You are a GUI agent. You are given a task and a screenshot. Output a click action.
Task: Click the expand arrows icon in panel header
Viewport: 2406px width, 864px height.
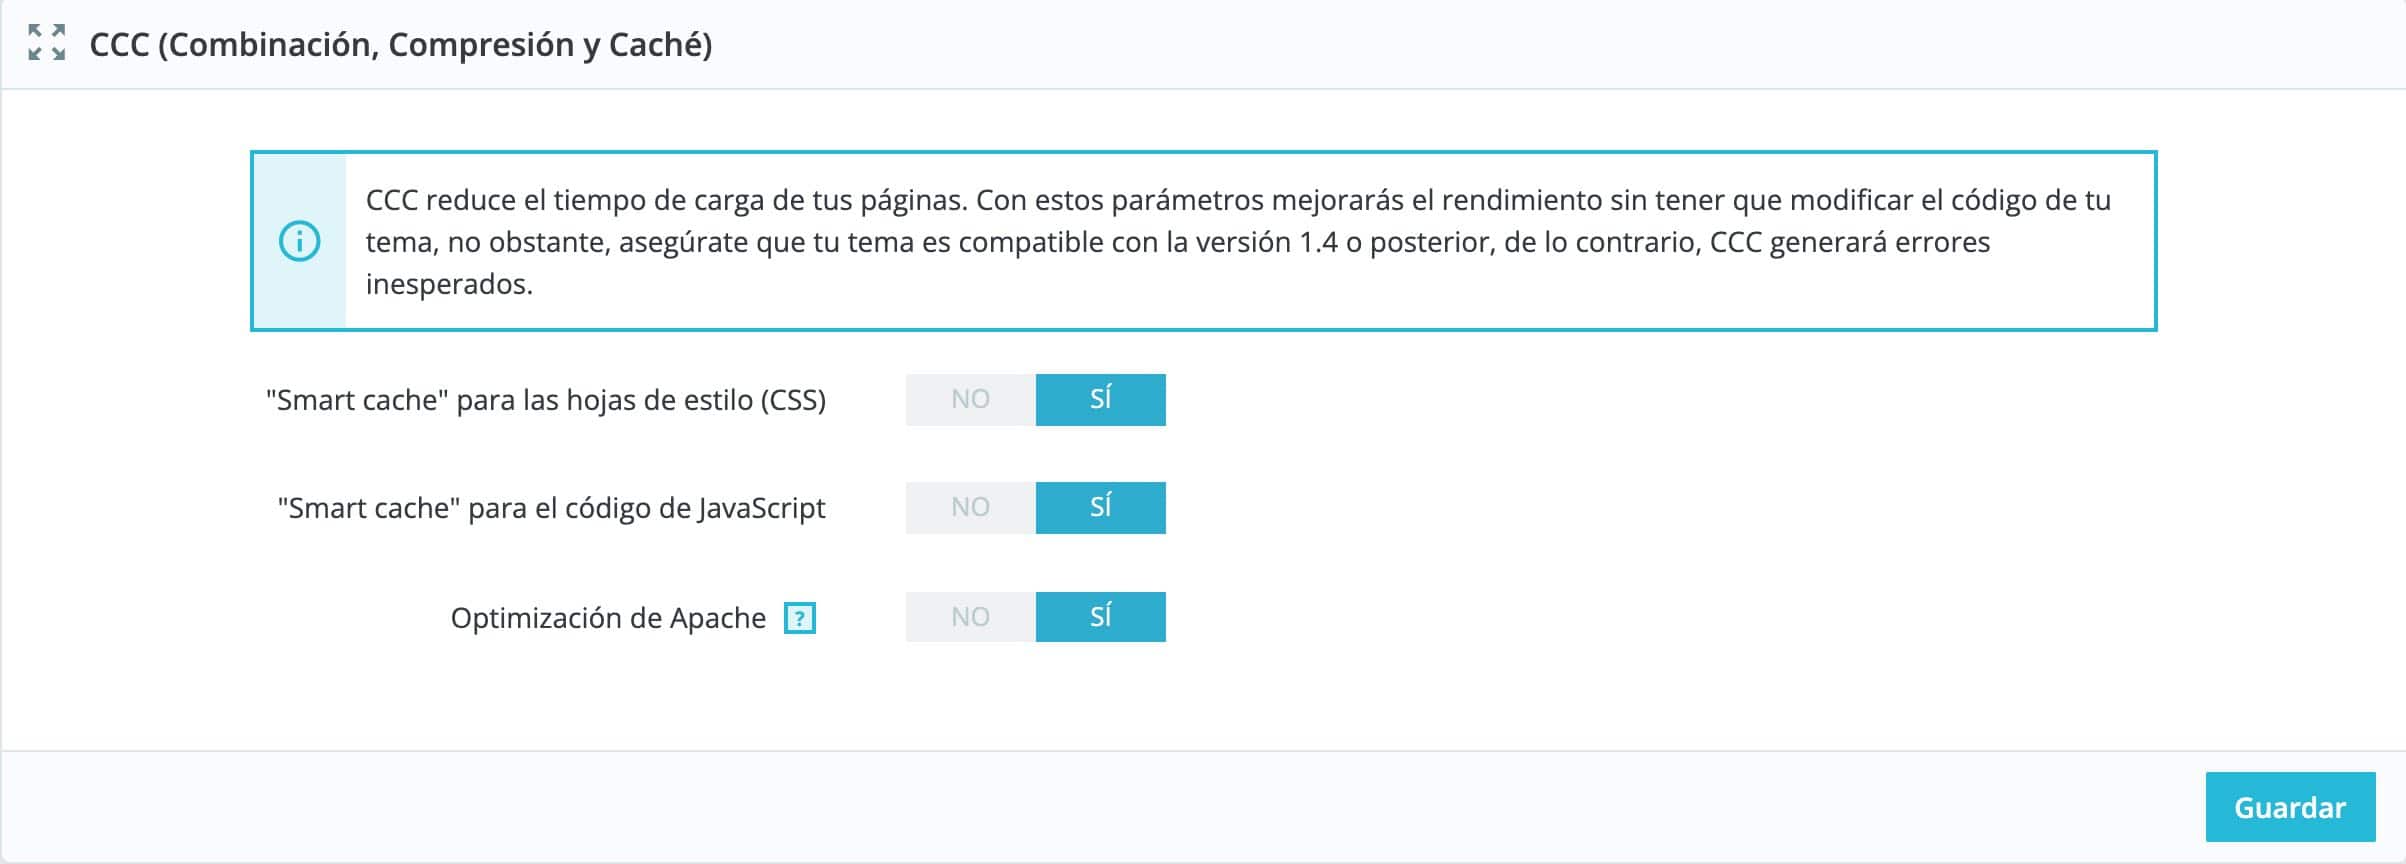coord(47,43)
